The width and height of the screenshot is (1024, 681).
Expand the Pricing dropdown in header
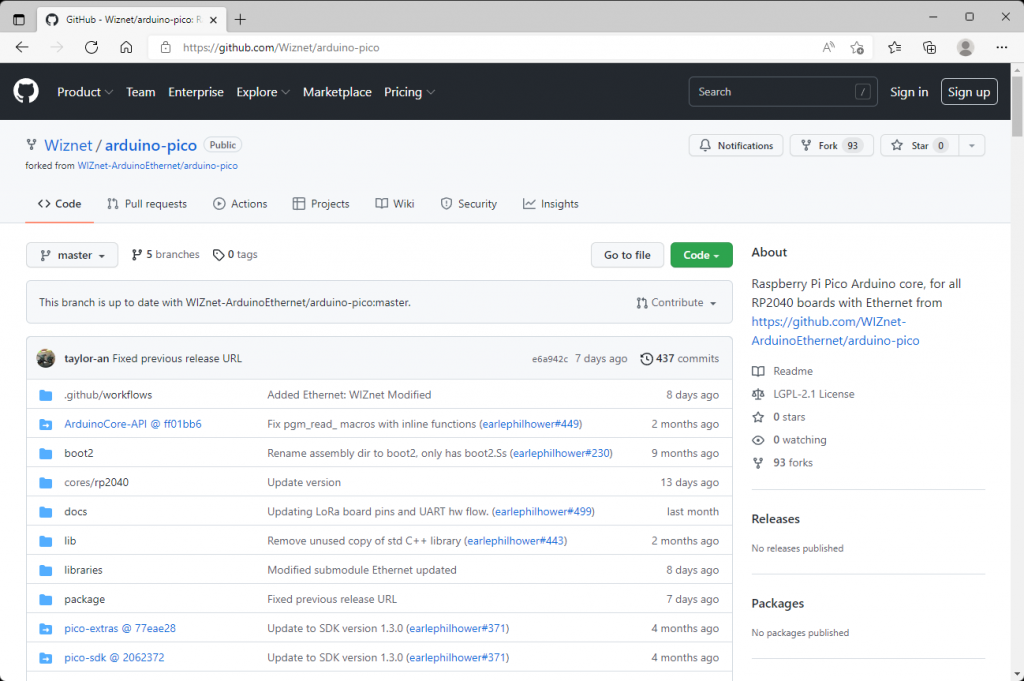pyautogui.click(x=409, y=92)
